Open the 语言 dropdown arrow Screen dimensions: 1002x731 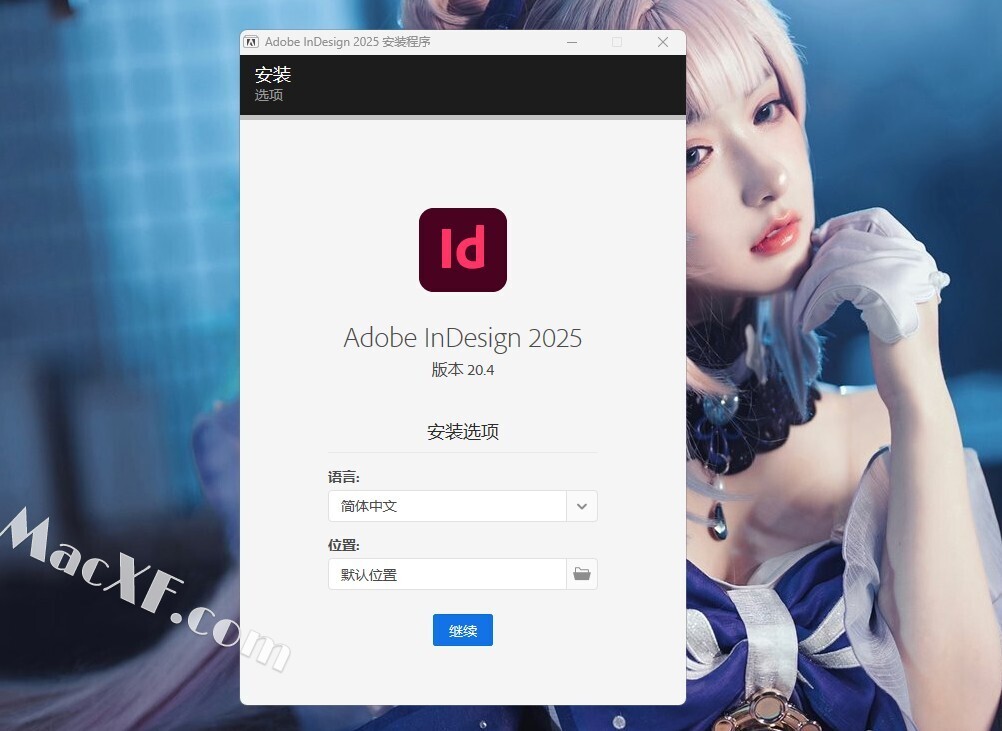[x=582, y=506]
